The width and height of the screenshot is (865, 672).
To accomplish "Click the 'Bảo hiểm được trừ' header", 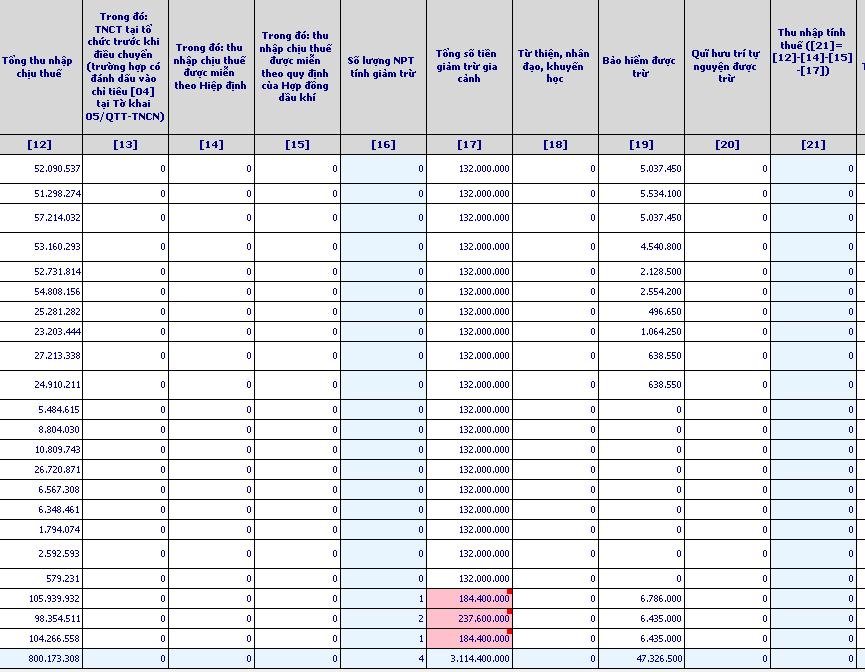I will (641, 66).
